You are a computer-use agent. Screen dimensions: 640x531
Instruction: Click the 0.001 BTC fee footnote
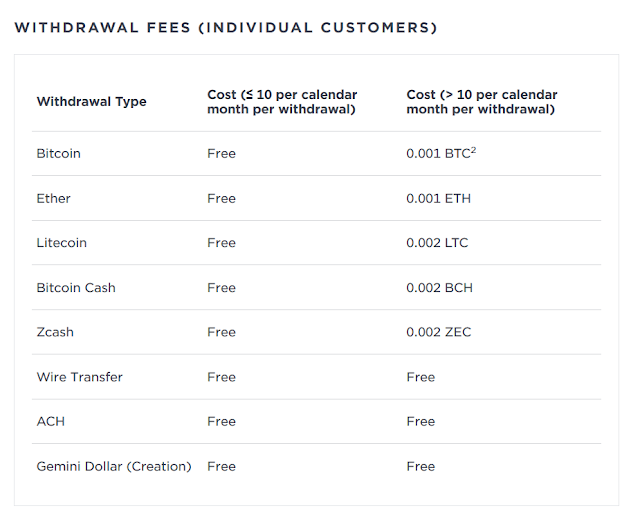tap(473, 150)
